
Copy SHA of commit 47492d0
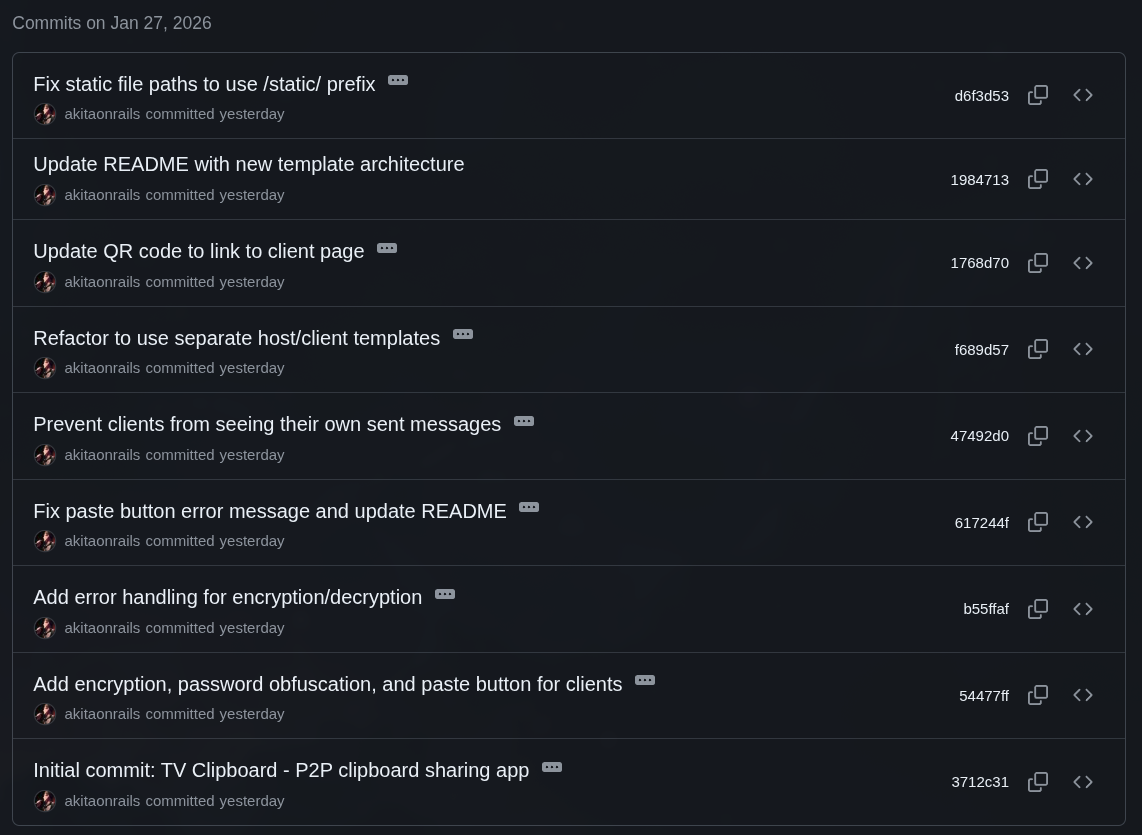point(1038,435)
